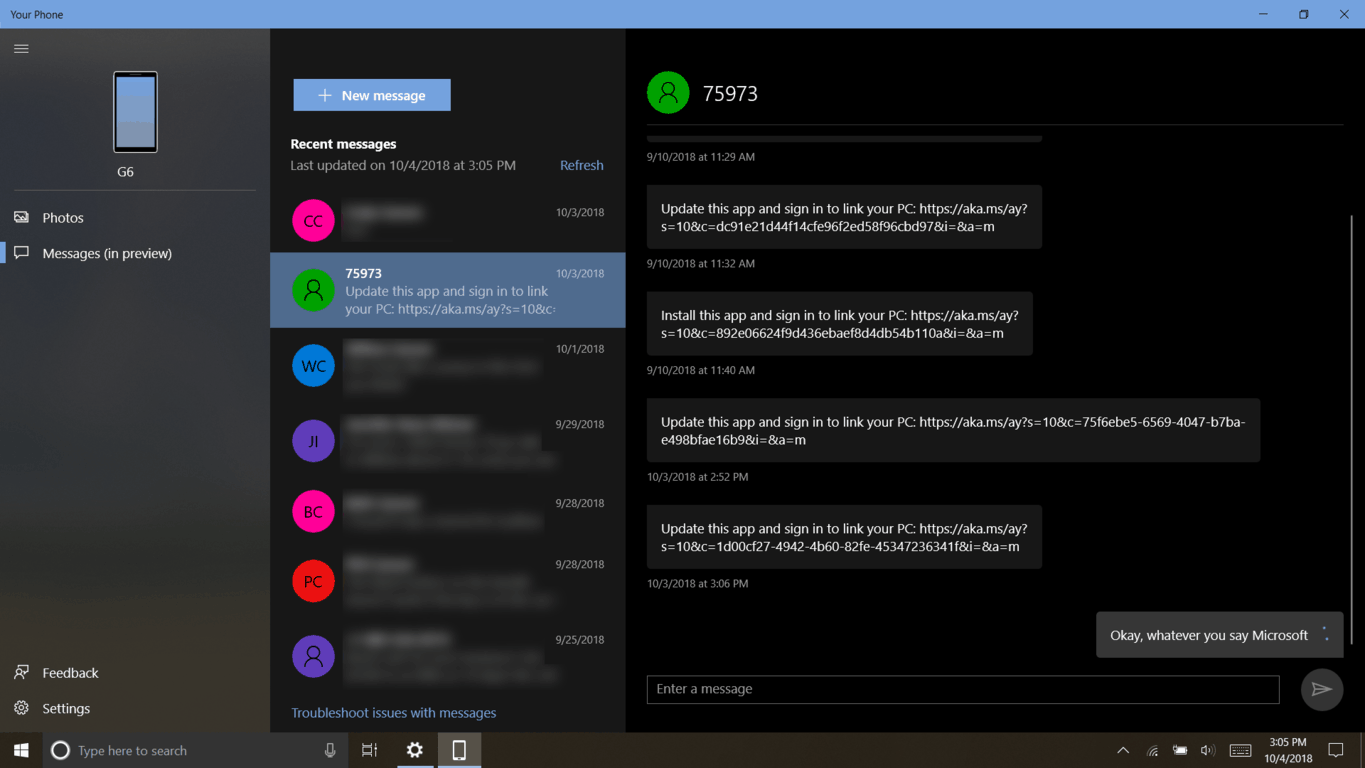Viewport: 1365px width, 768px height.
Task: Start a New message
Action: (372, 95)
